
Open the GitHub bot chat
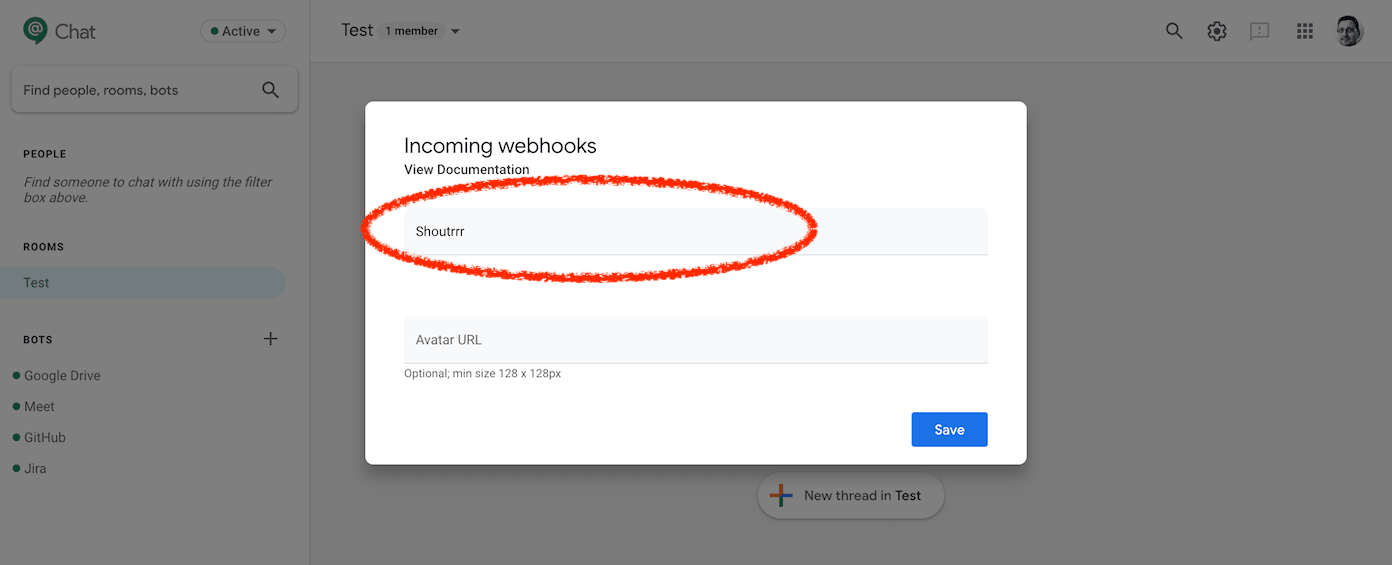pos(45,438)
